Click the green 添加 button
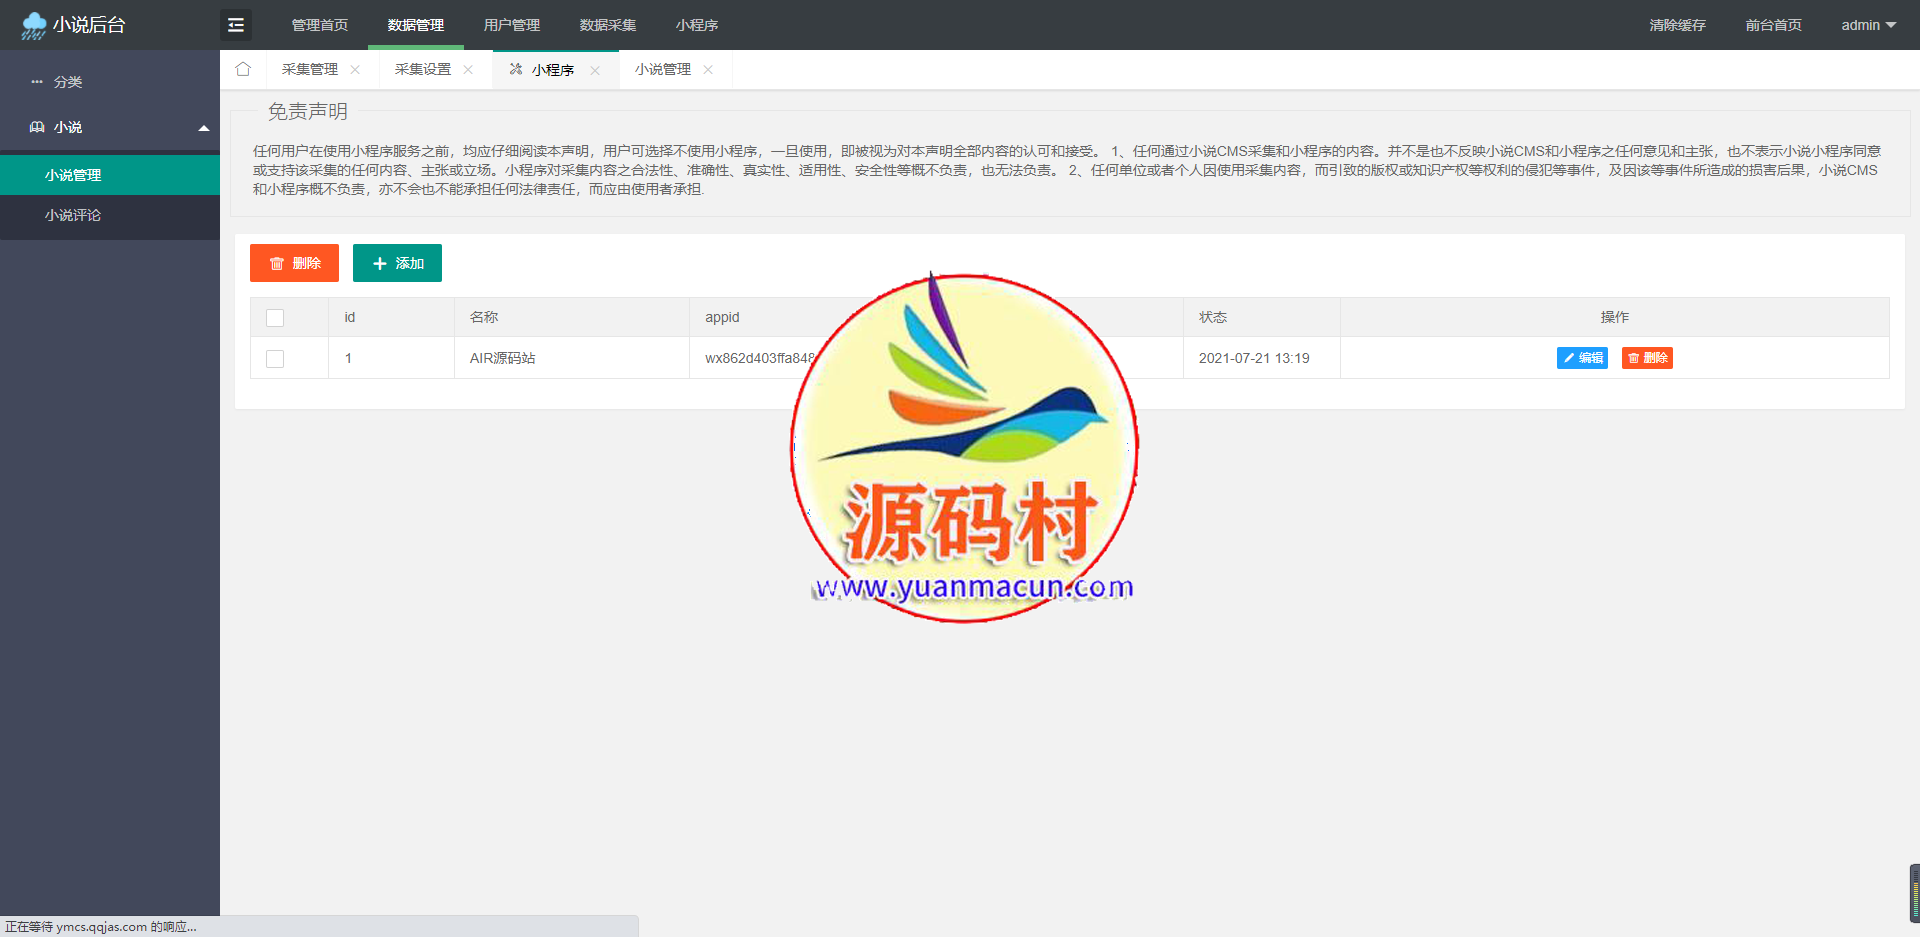The image size is (1920, 937). 397,263
